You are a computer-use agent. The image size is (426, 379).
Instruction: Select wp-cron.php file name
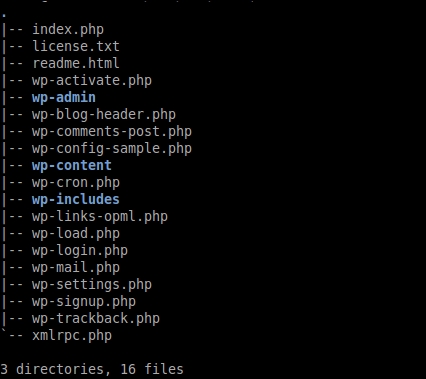coord(76,183)
